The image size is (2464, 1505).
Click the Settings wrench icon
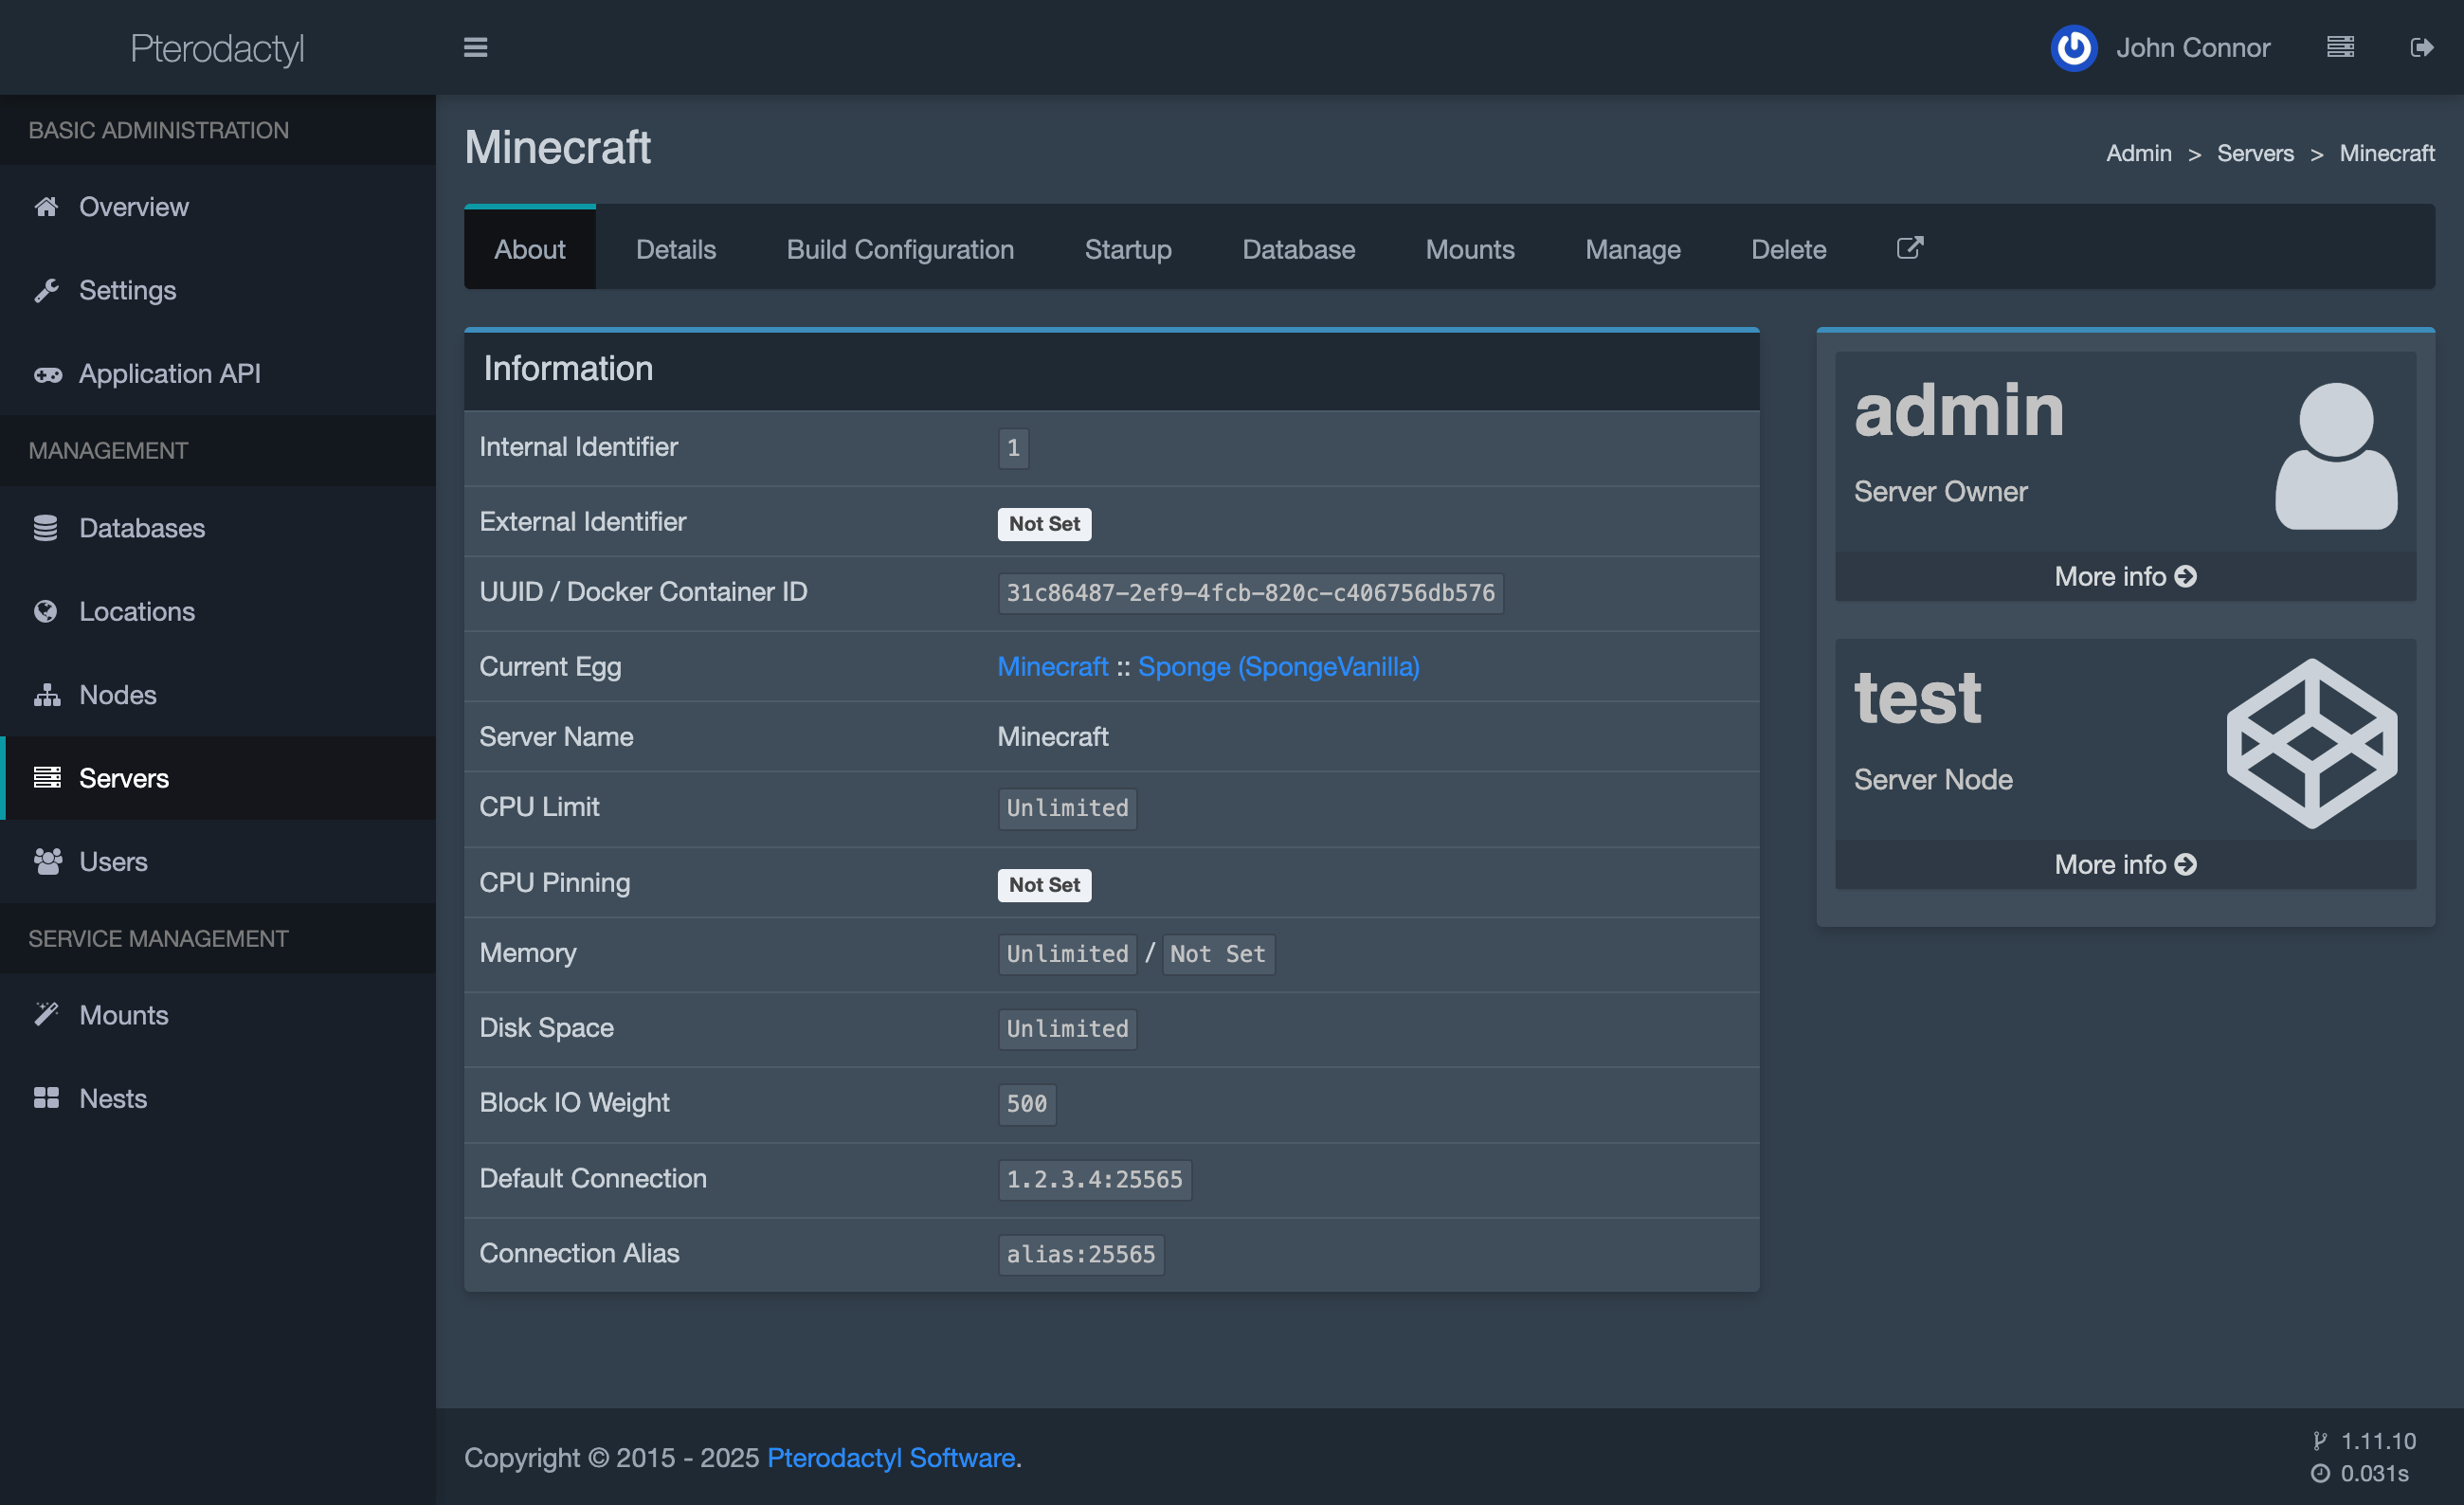click(46, 290)
